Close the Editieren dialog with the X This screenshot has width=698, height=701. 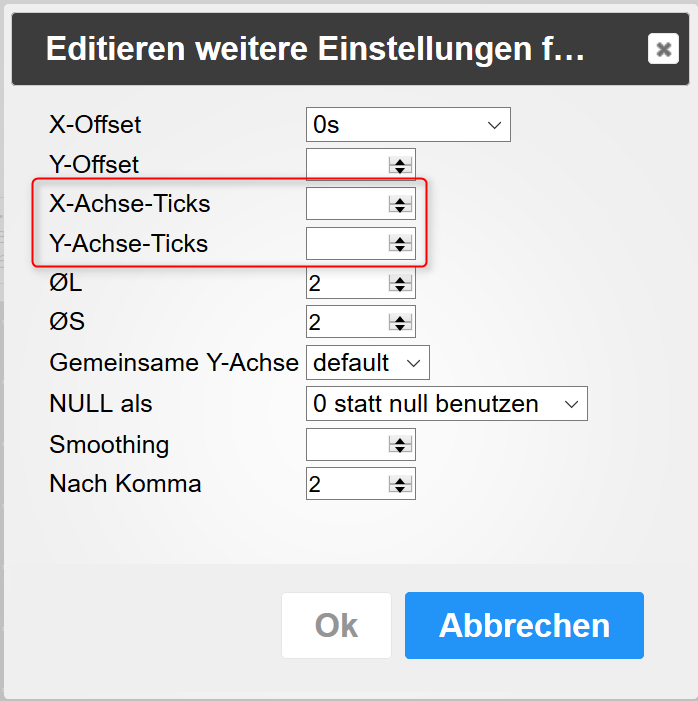click(662, 49)
